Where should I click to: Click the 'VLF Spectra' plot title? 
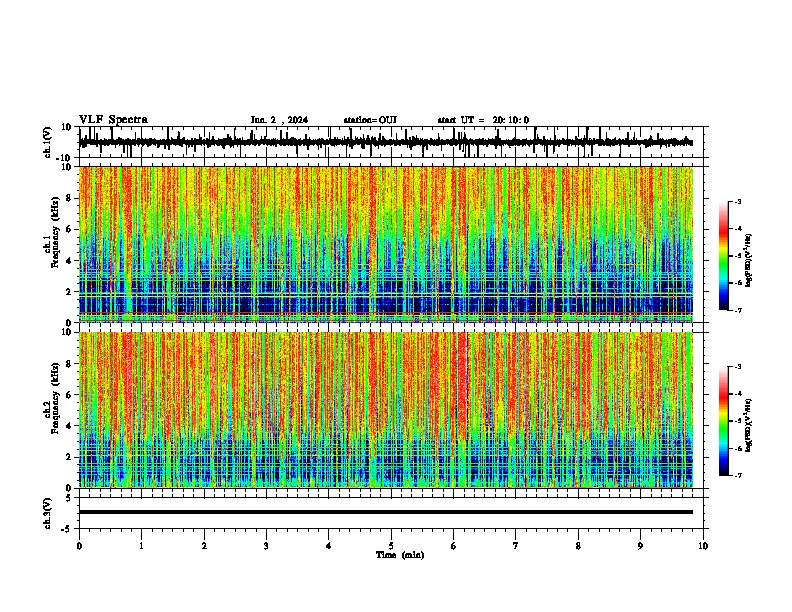pos(113,120)
